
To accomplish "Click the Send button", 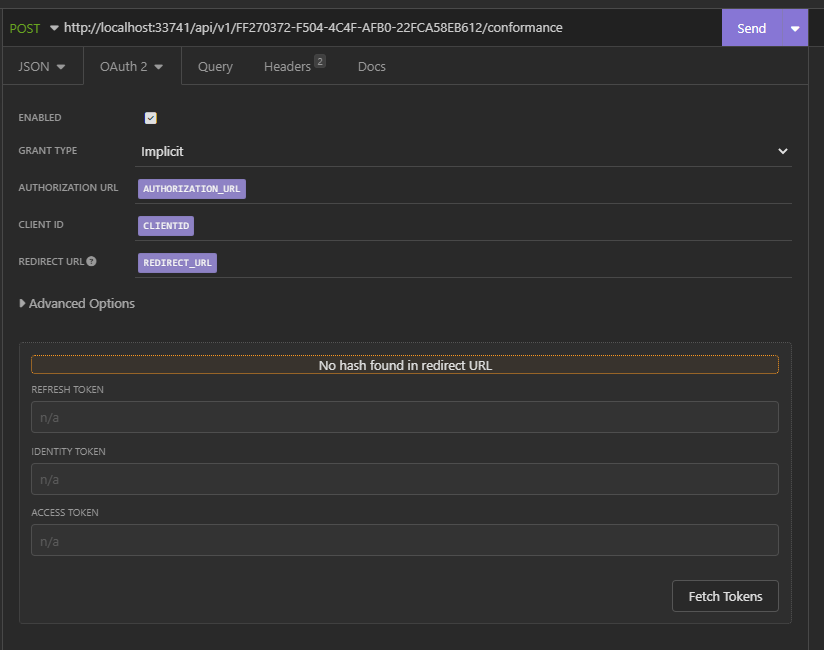I will tap(751, 28).
